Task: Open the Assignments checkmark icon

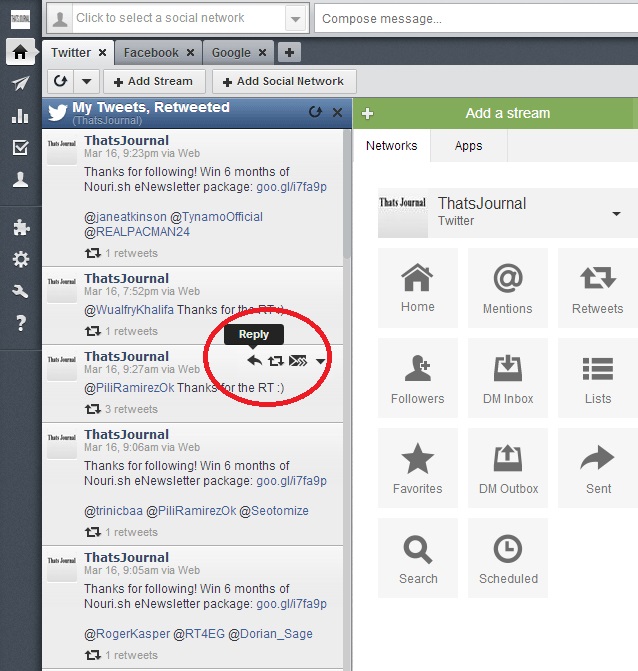Action: coord(20,148)
